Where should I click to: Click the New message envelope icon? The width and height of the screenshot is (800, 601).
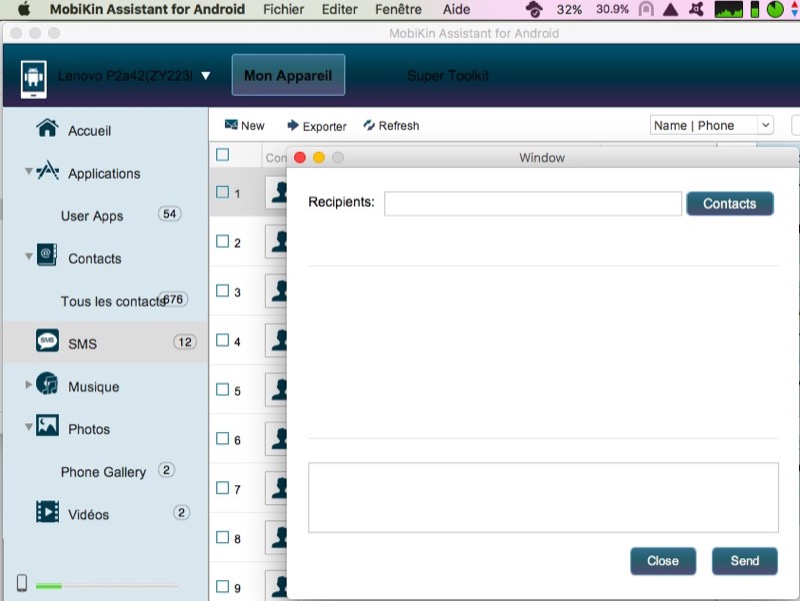231,125
